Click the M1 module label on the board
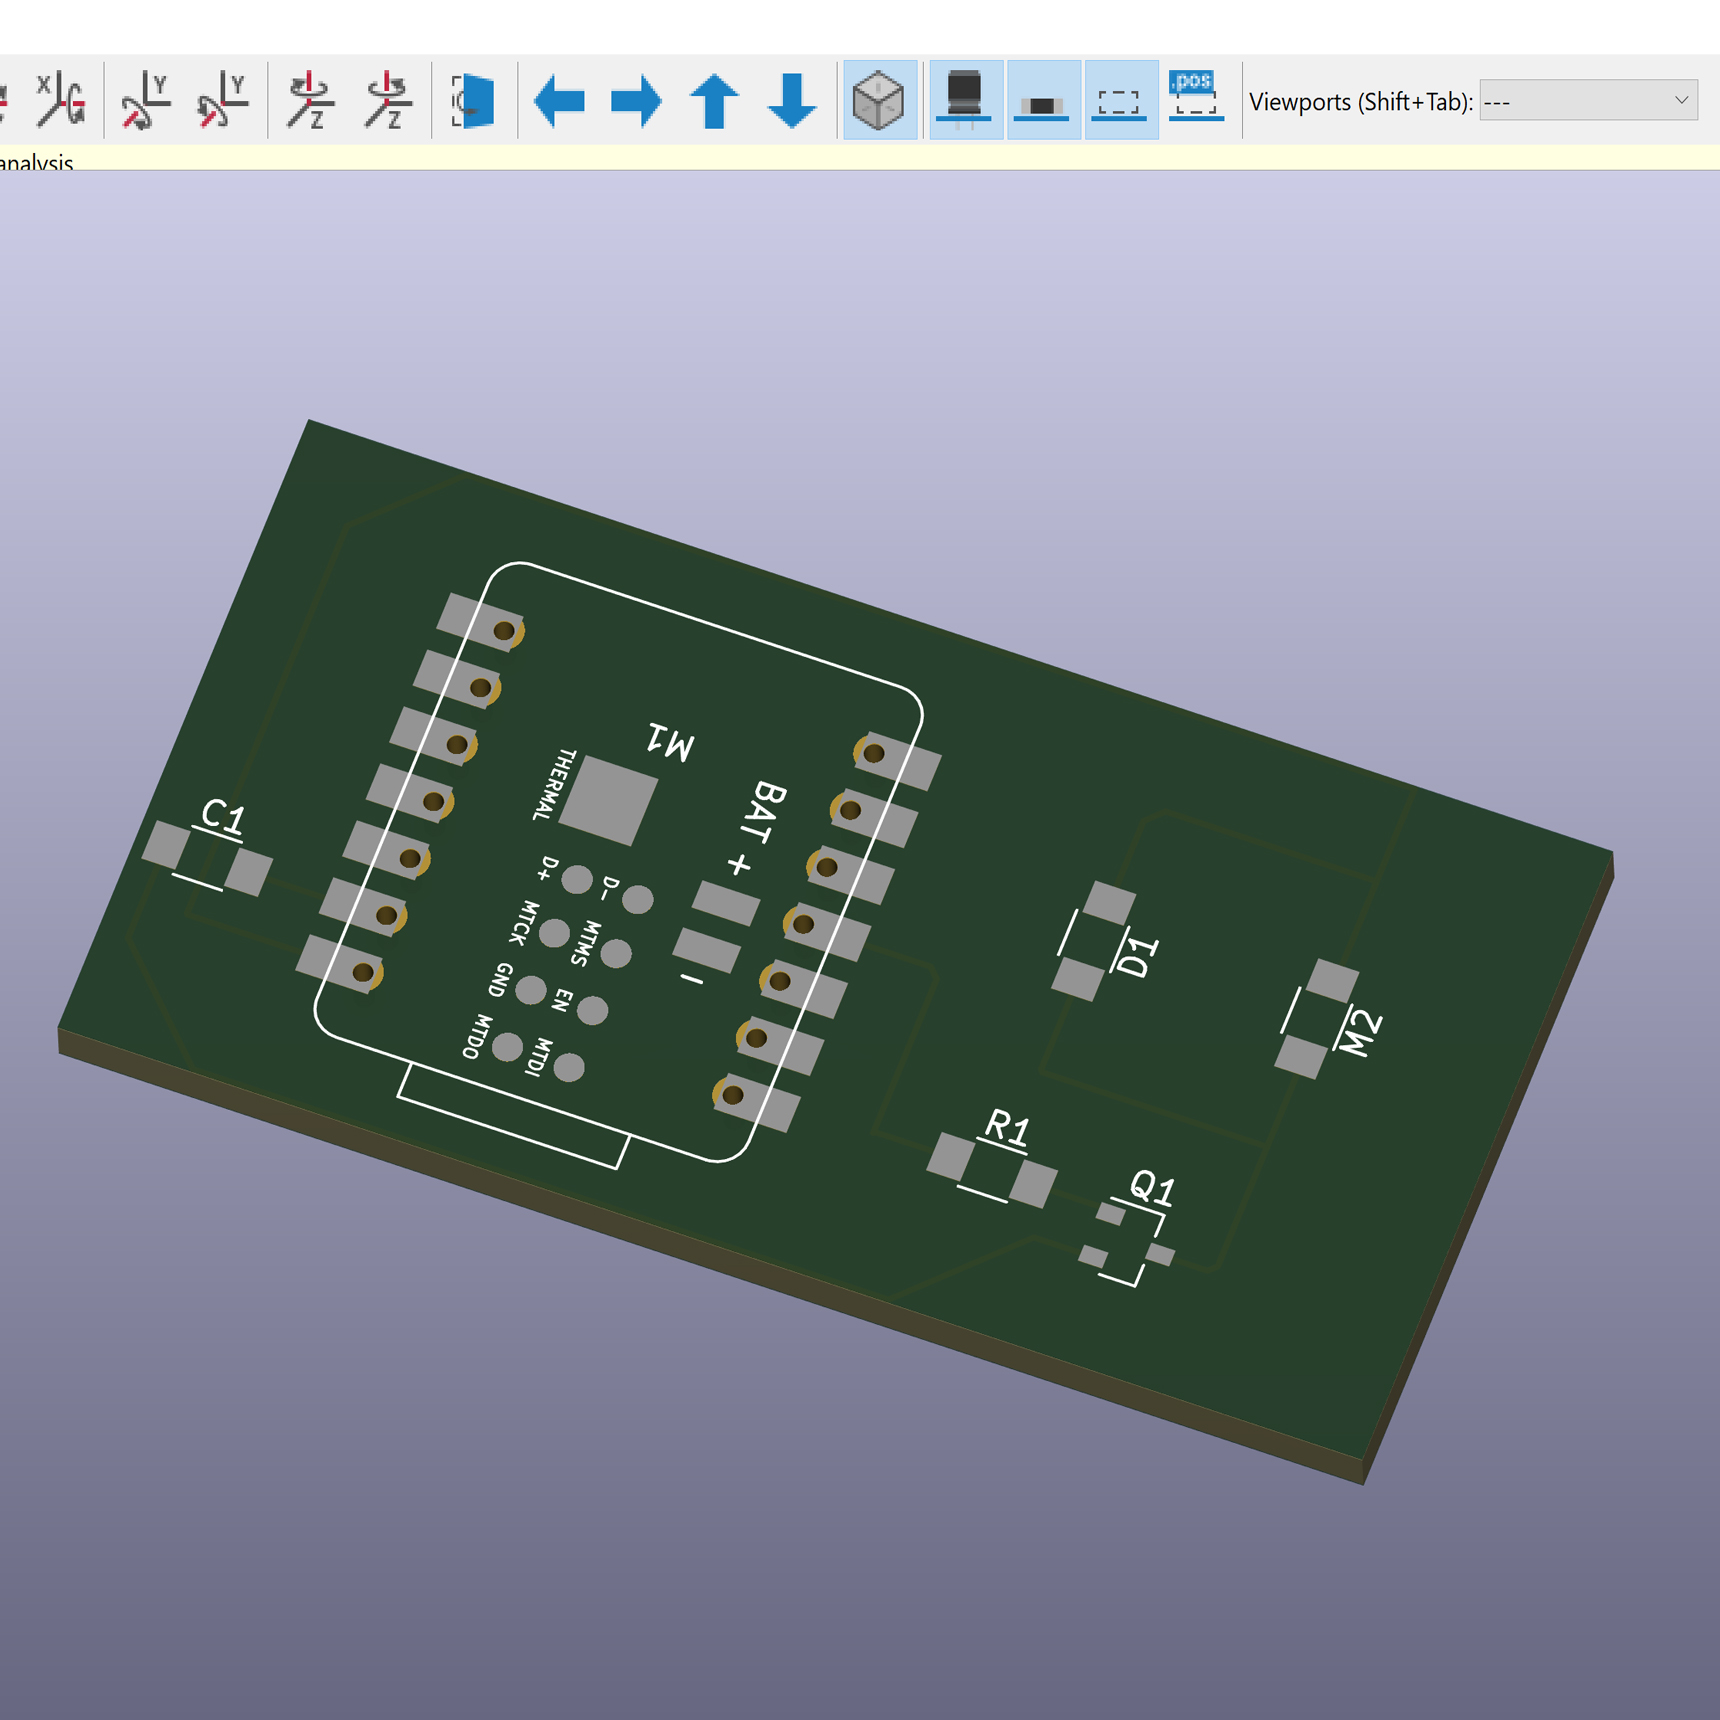The image size is (1720, 1720). 670,742
